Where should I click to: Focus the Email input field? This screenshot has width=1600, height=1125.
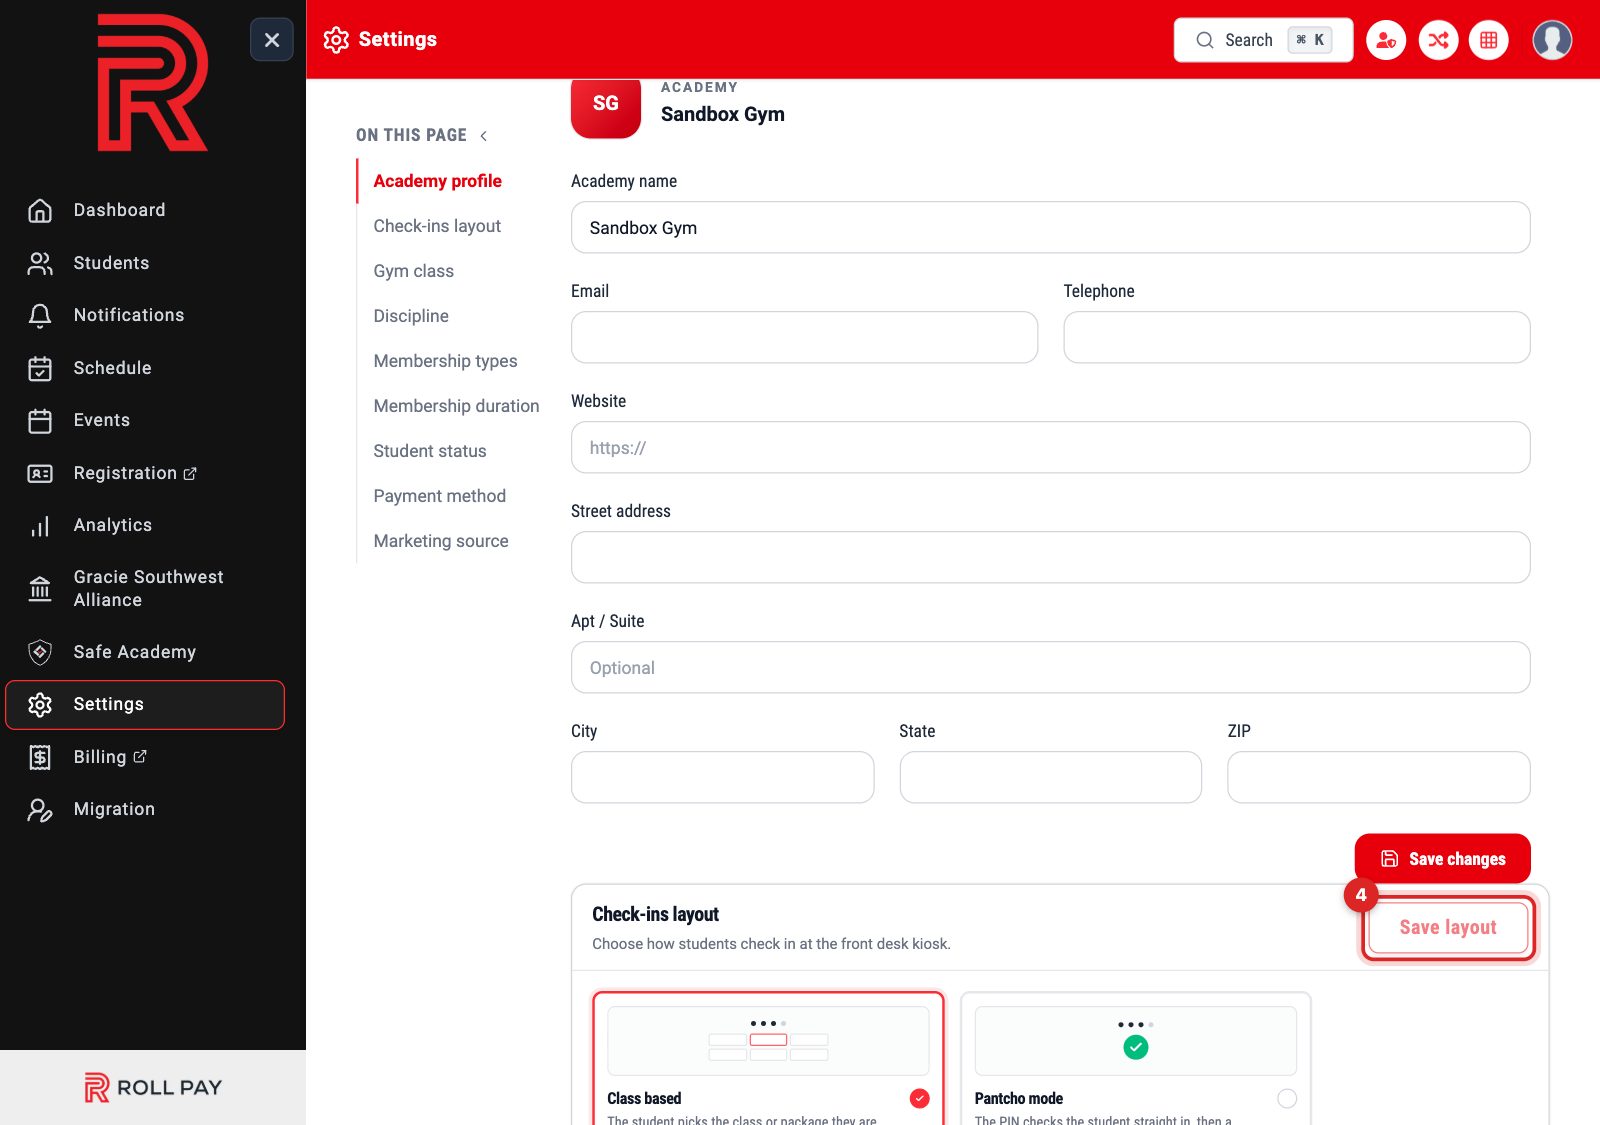(804, 337)
